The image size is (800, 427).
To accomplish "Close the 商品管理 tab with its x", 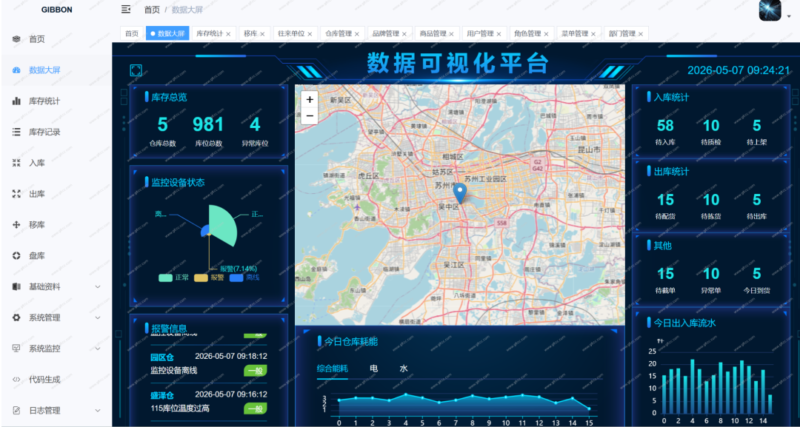I will [x=452, y=34].
